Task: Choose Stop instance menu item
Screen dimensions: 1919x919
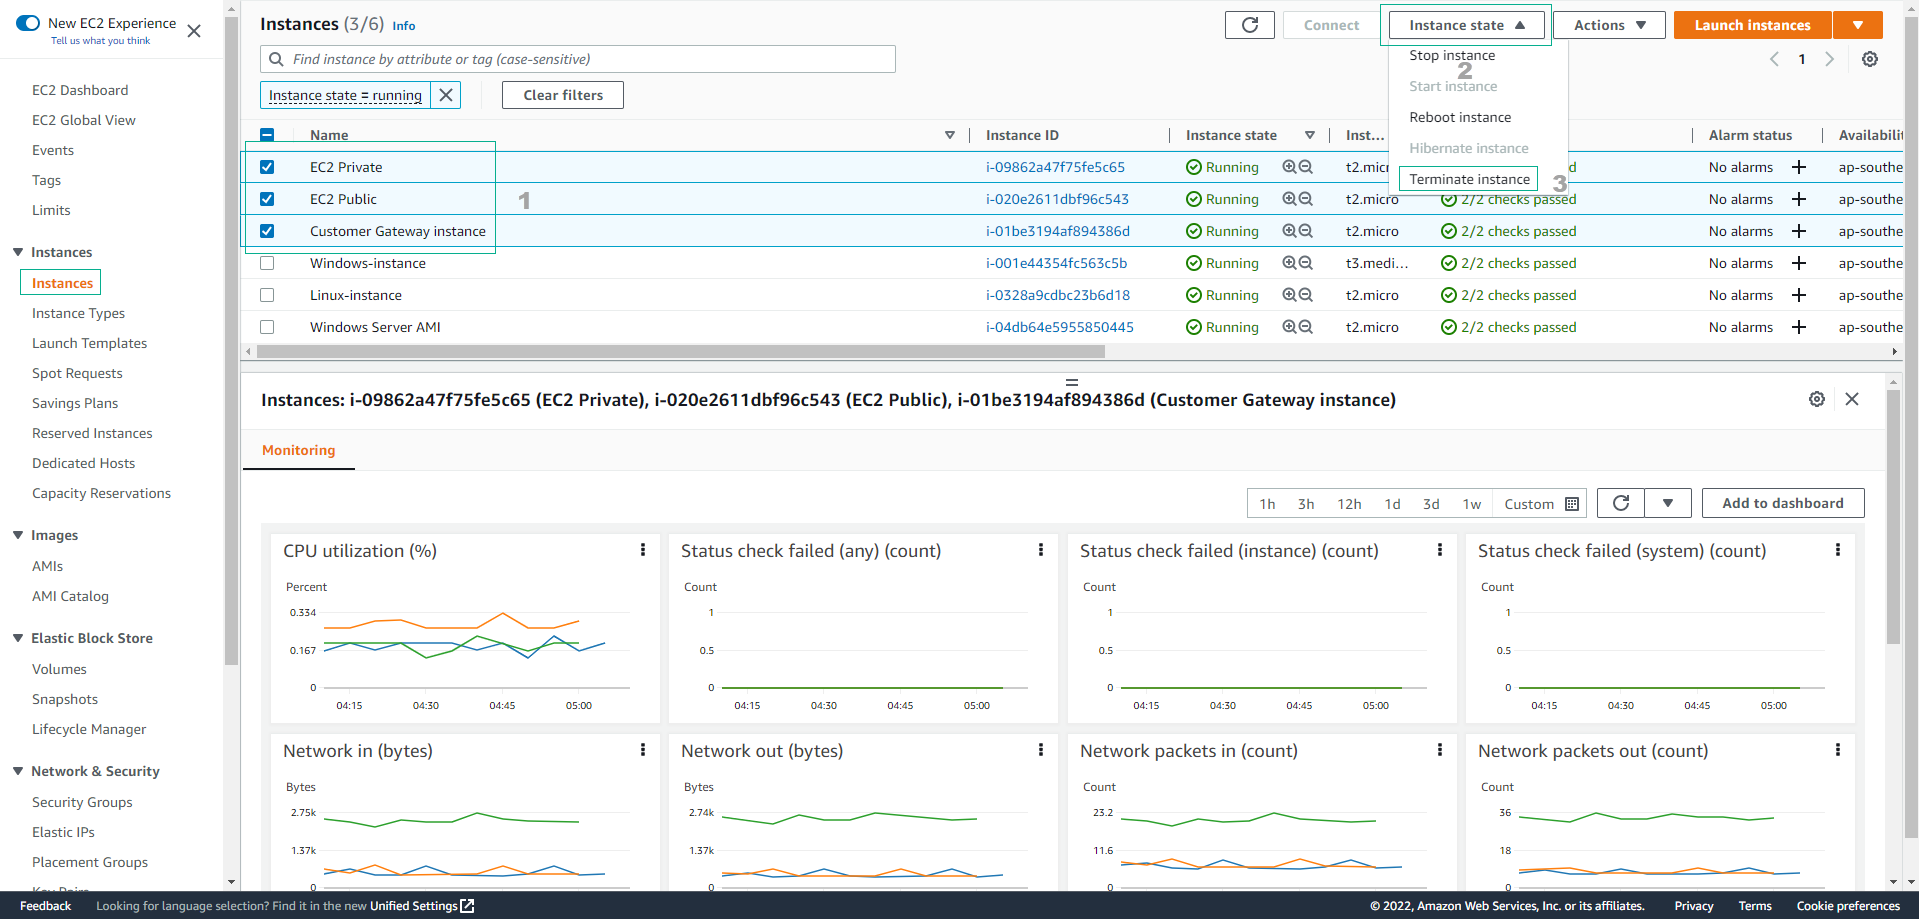Action: [1452, 55]
